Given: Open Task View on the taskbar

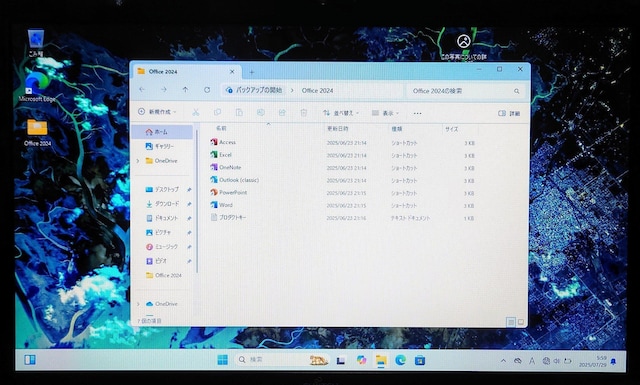Looking at the screenshot, I should click(341, 361).
